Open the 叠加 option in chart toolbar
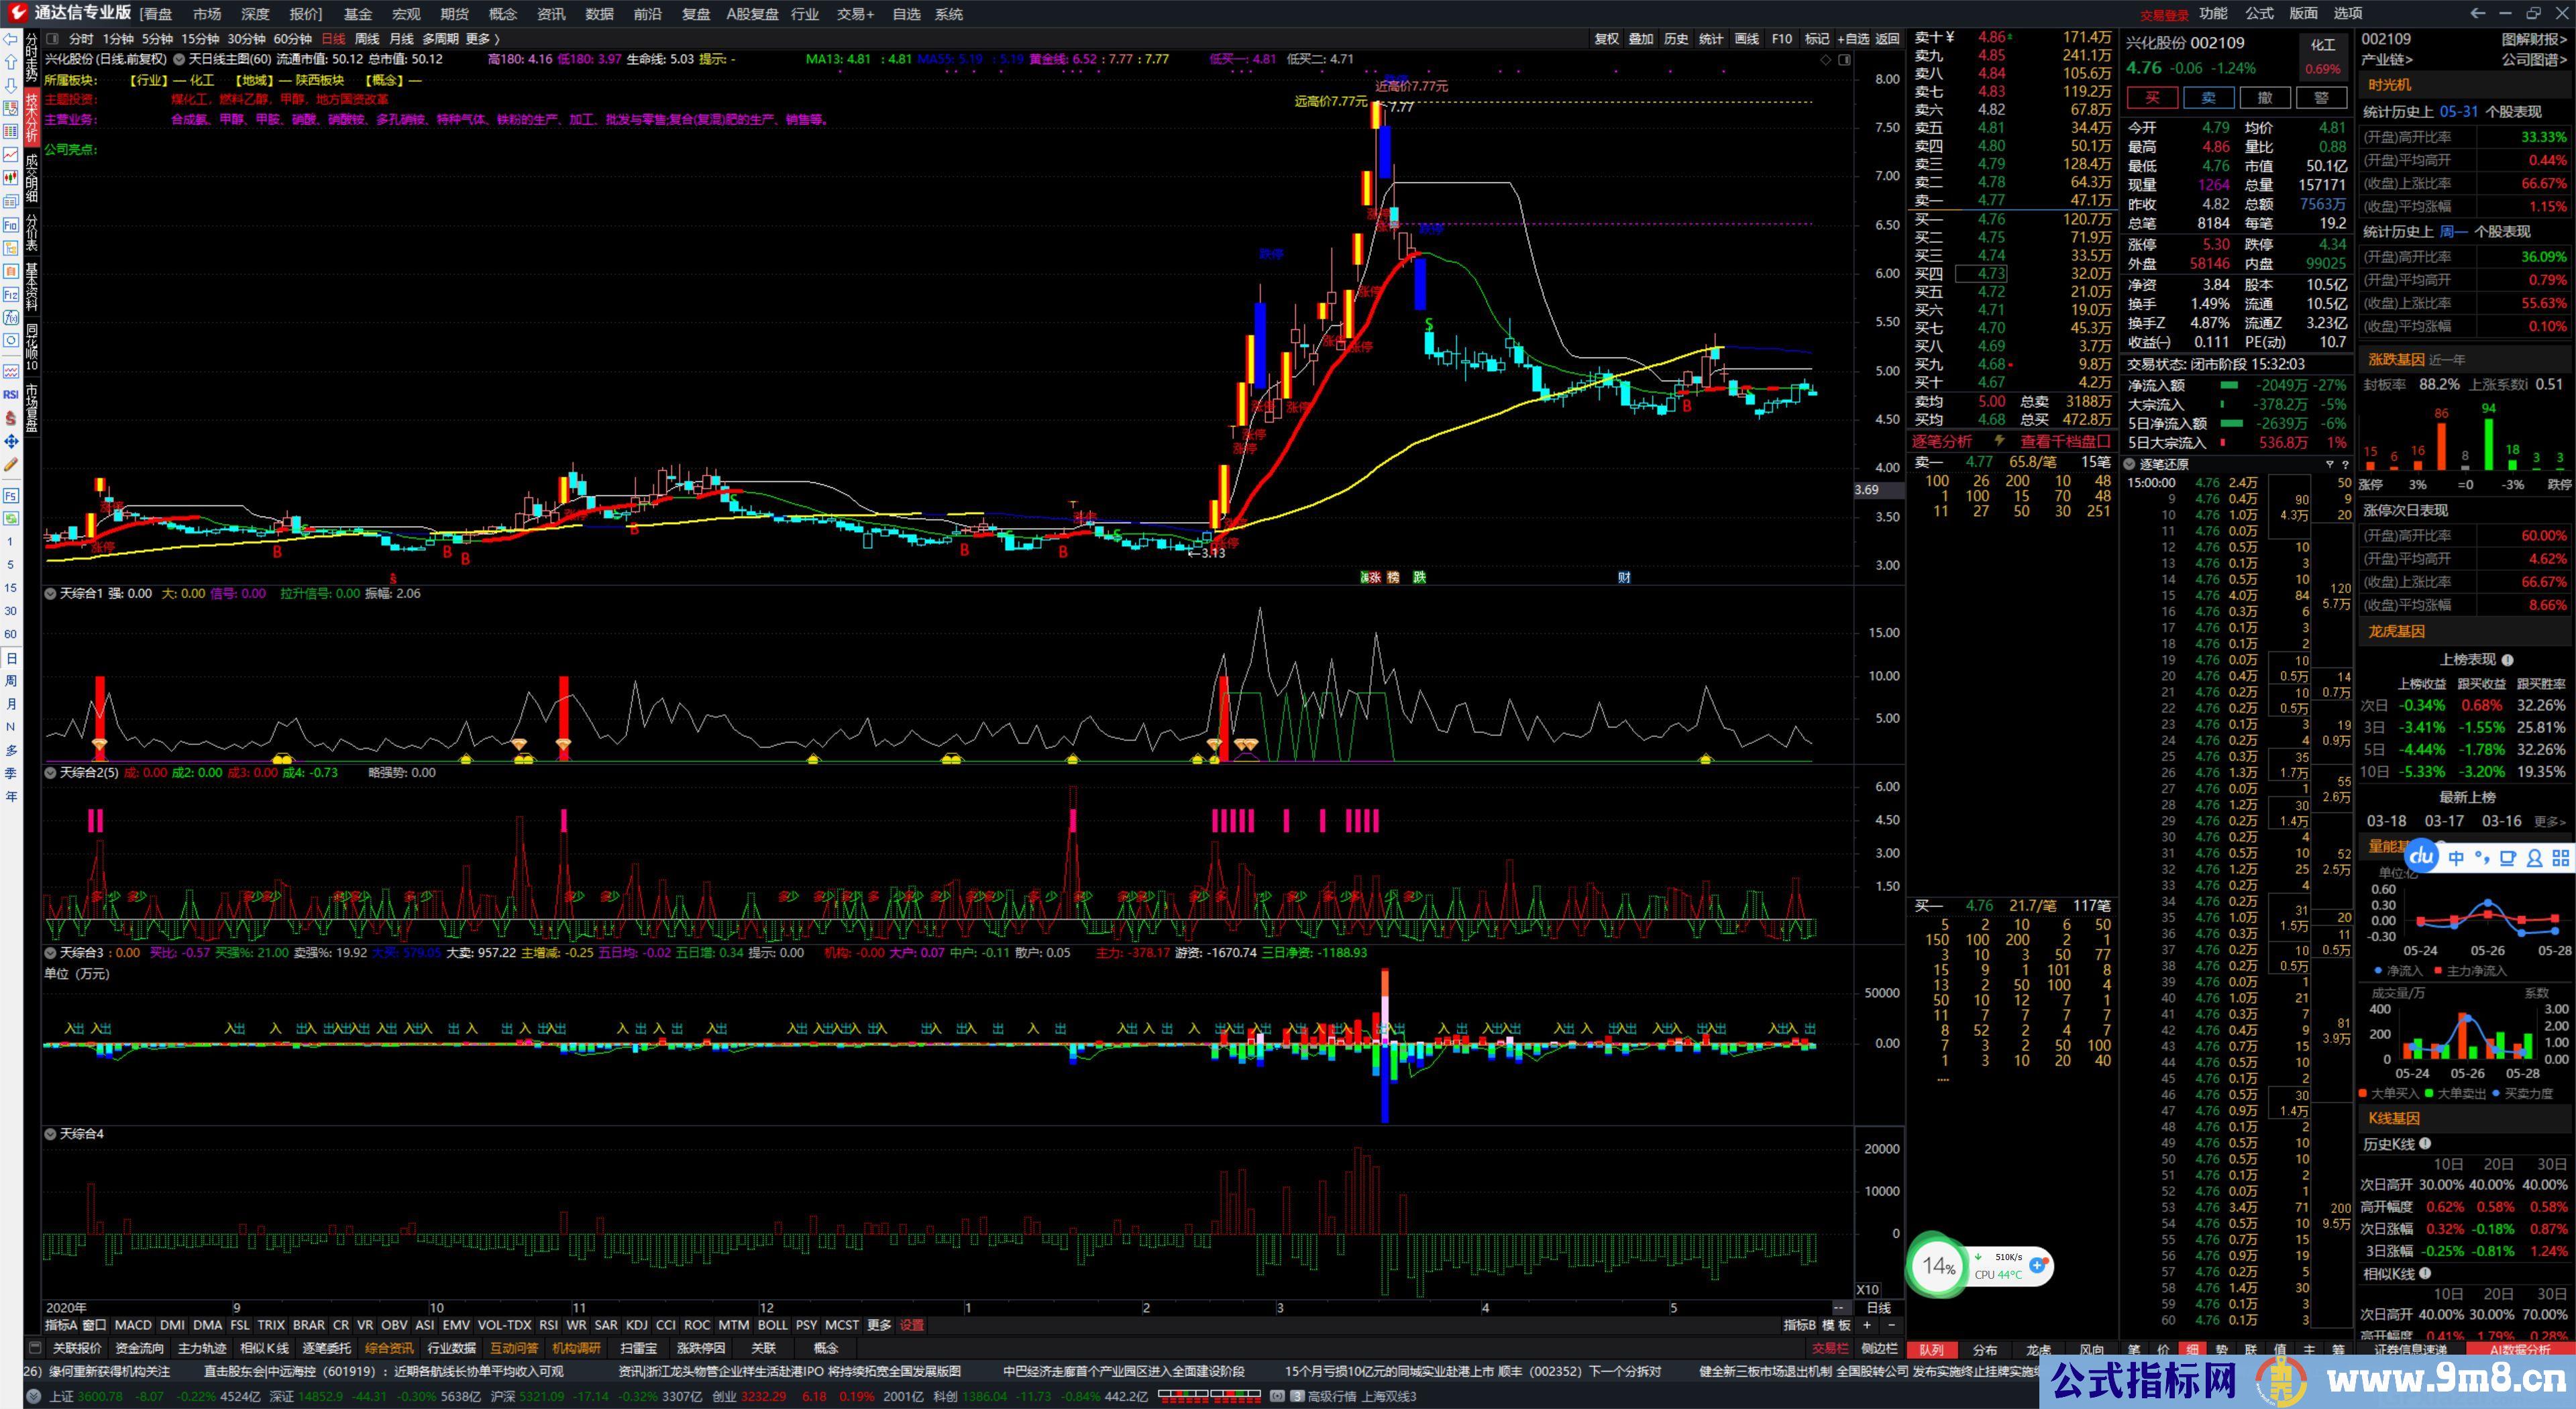This screenshot has width=2576, height=1409. pyautogui.click(x=1641, y=39)
